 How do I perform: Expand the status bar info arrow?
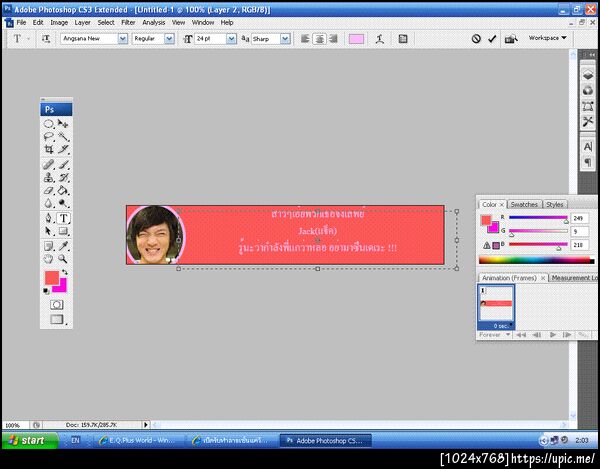click(145, 425)
